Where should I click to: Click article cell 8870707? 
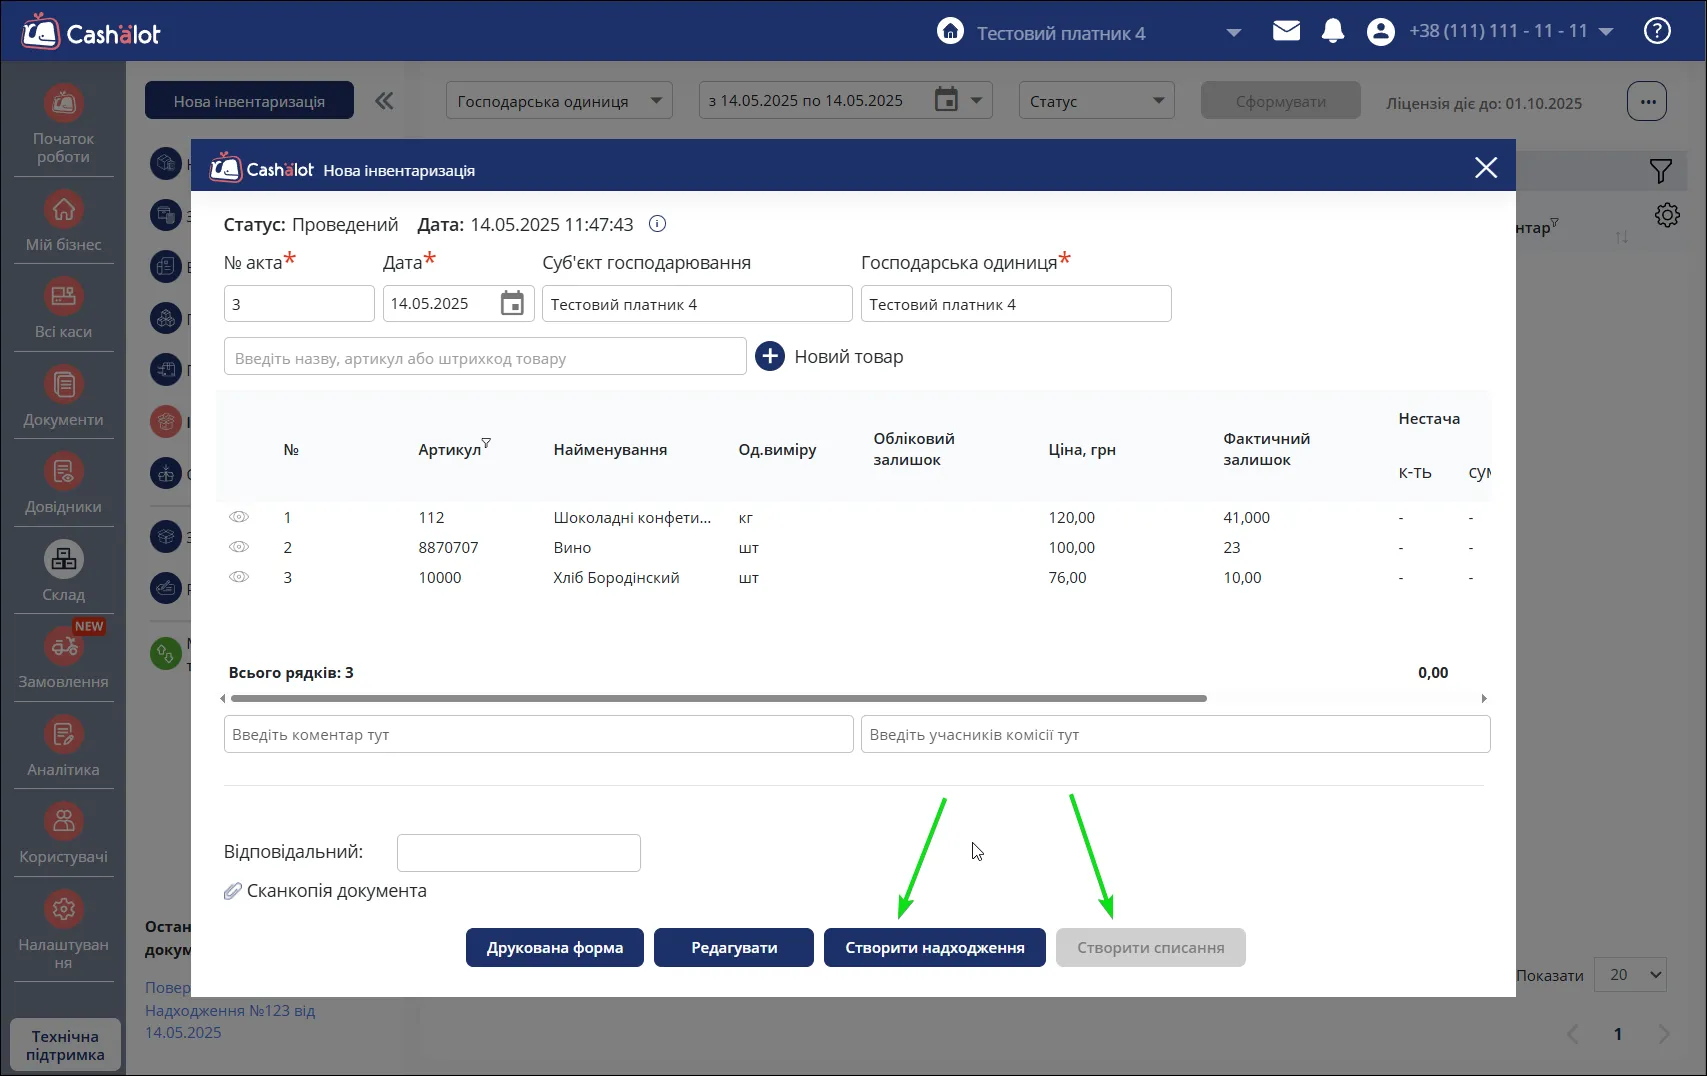(448, 548)
